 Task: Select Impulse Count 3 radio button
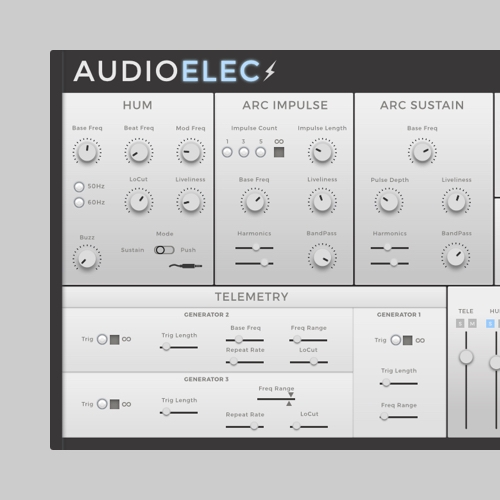[x=244, y=152]
